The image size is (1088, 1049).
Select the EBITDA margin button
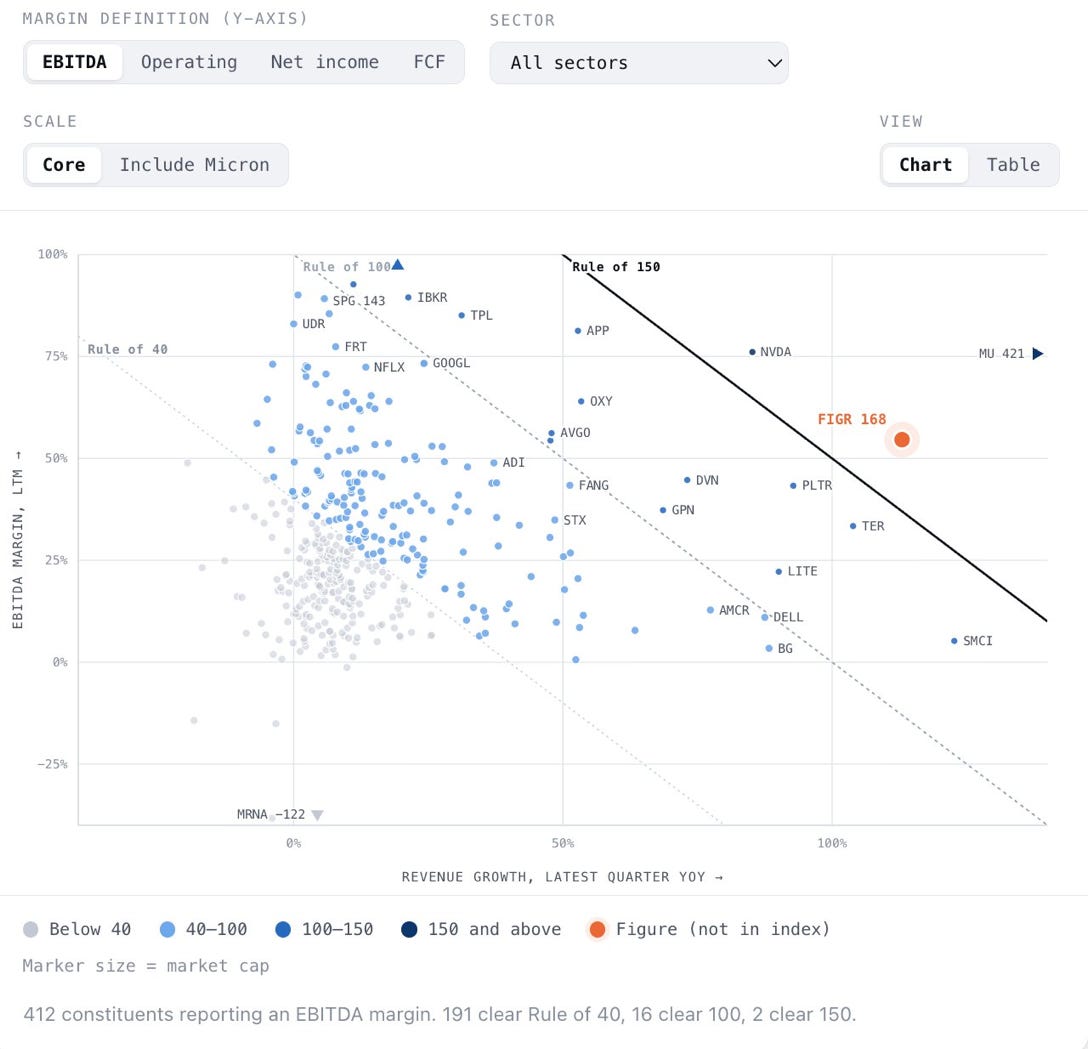[x=74, y=62]
